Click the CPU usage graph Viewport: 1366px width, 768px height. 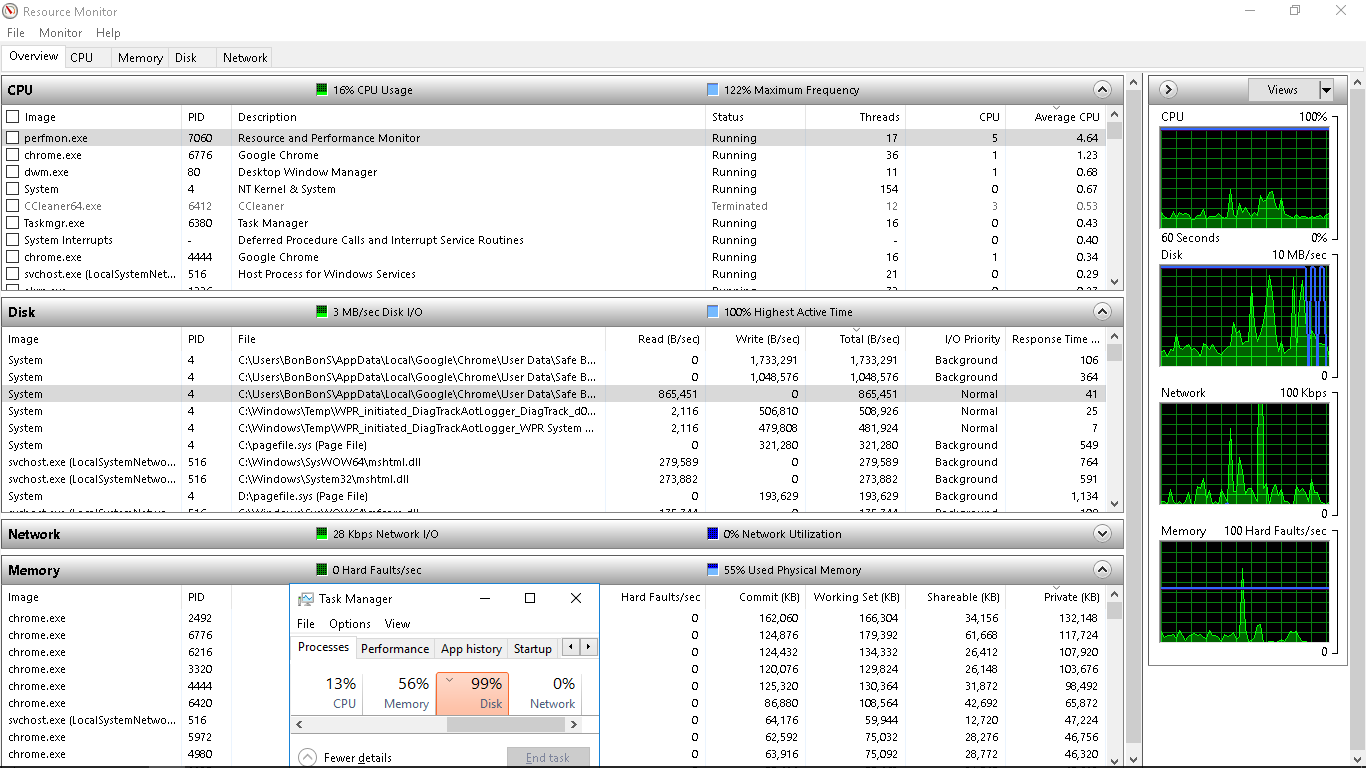(x=1245, y=177)
